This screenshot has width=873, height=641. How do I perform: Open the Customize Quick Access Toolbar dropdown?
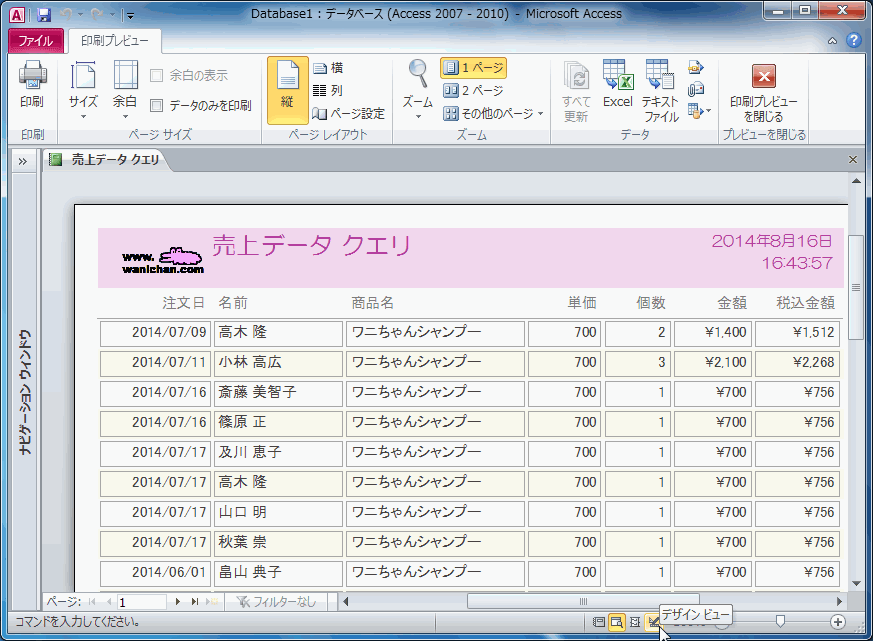130,16
